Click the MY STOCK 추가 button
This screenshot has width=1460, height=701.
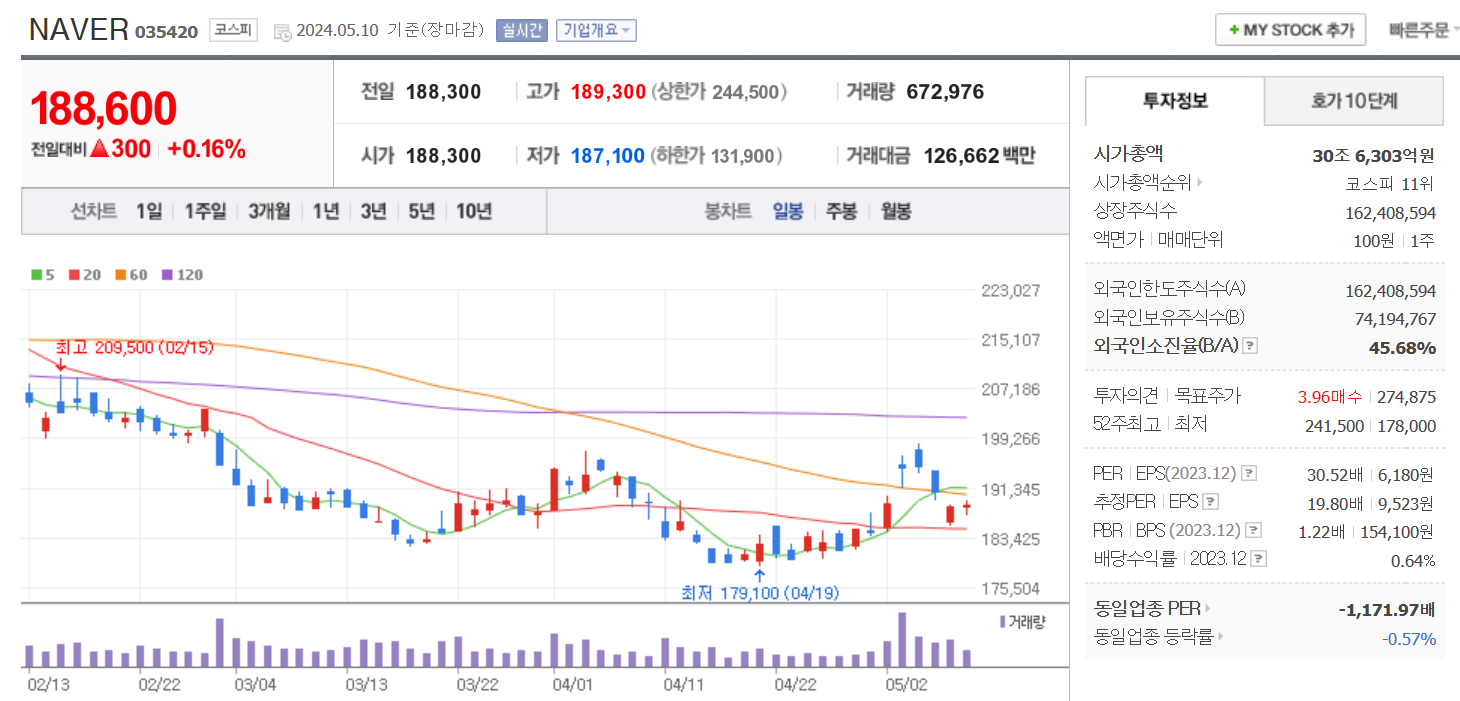(1290, 30)
